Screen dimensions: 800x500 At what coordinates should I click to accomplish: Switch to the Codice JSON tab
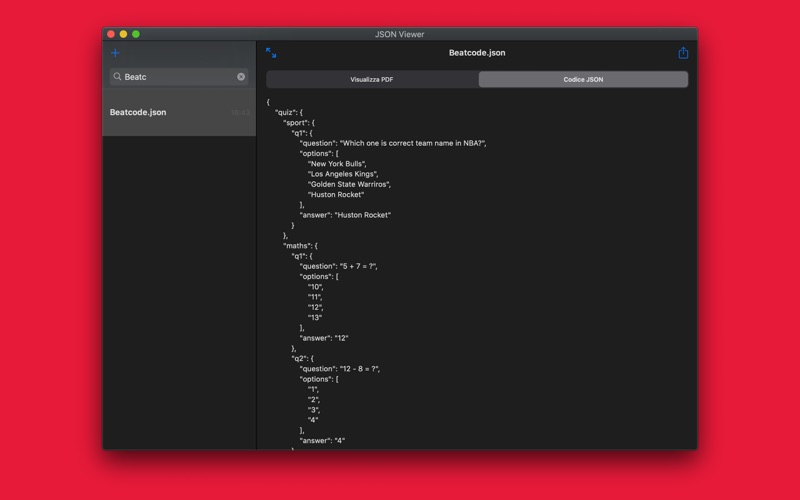pos(583,80)
